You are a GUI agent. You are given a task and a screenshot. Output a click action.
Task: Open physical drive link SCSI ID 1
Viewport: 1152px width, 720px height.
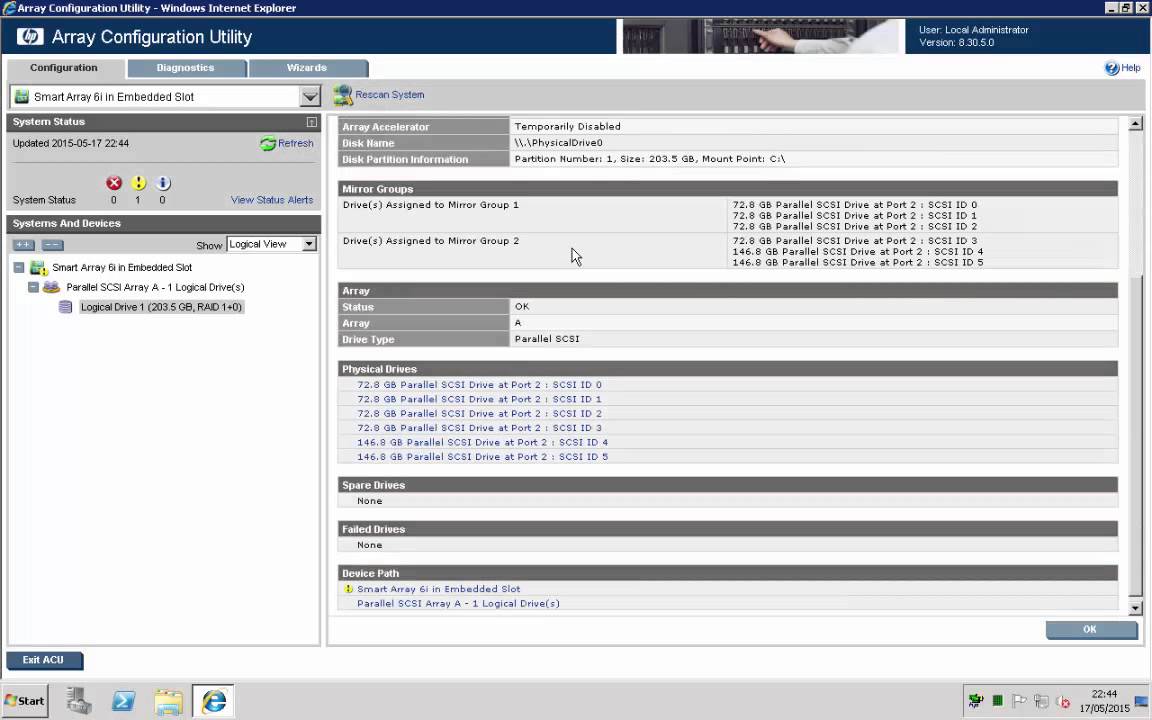(479, 399)
